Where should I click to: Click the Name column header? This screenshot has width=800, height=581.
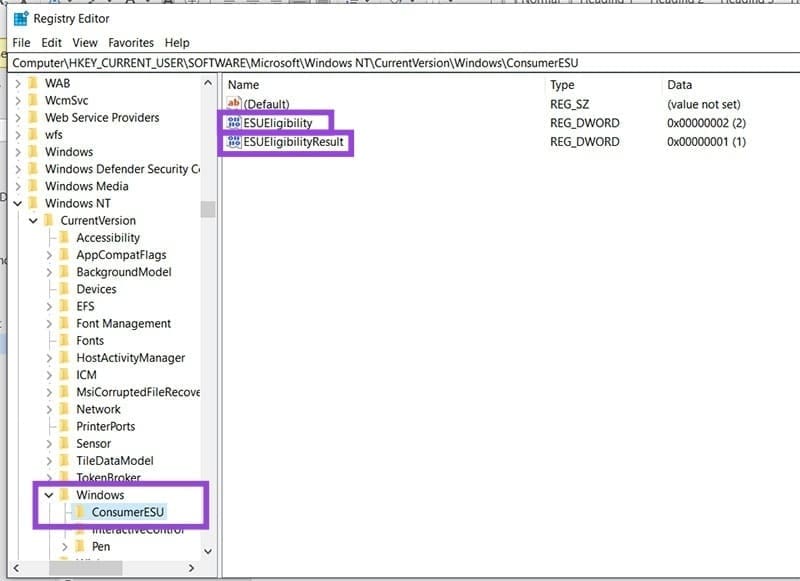[242, 84]
